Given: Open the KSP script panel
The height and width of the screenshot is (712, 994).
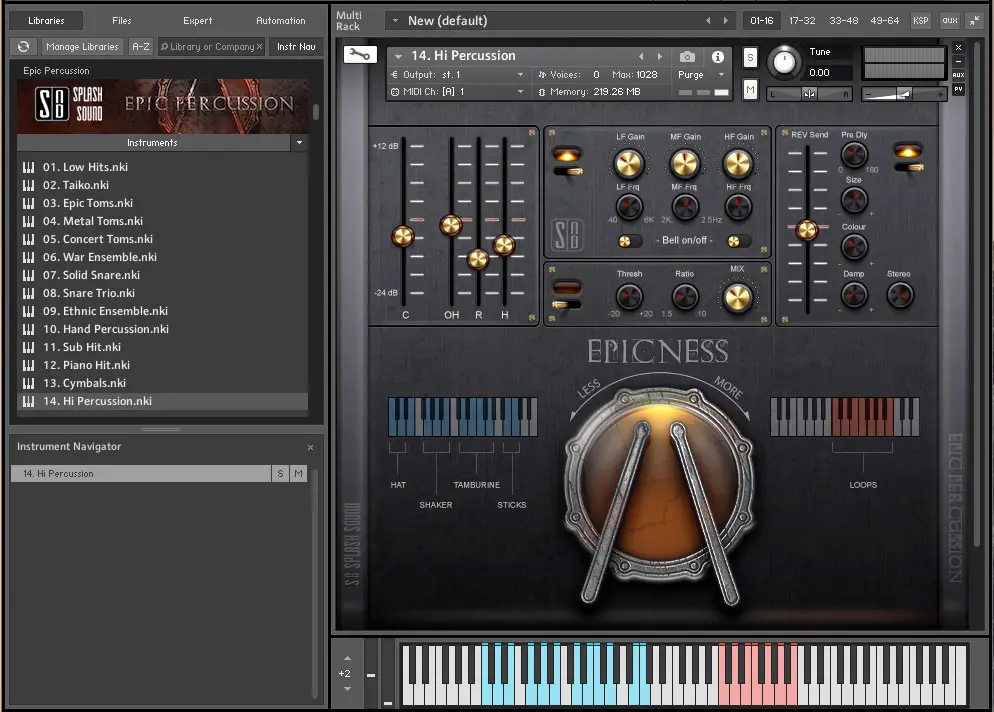Looking at the screenshot, I should coord(920,20).
